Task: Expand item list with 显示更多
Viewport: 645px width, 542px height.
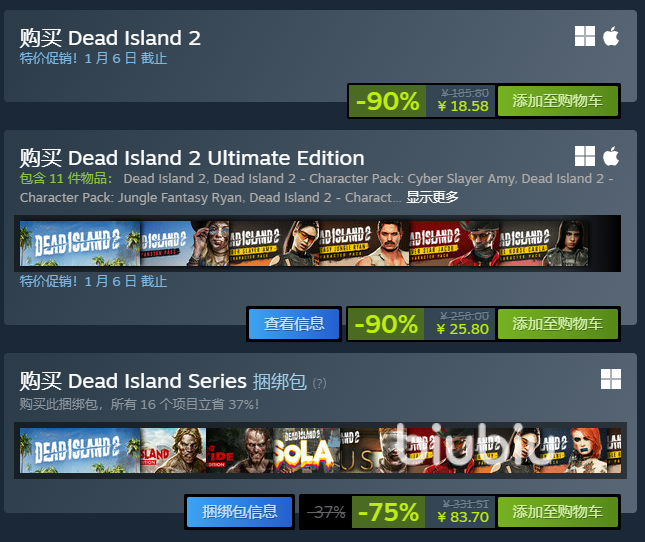Action: pos(432,197)
